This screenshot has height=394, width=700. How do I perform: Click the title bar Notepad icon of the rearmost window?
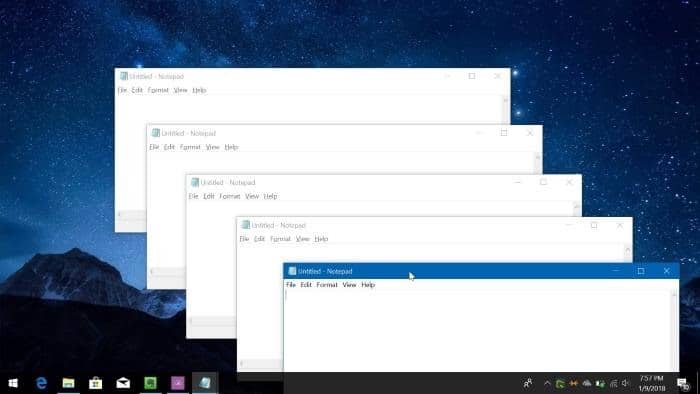[124, 76]
